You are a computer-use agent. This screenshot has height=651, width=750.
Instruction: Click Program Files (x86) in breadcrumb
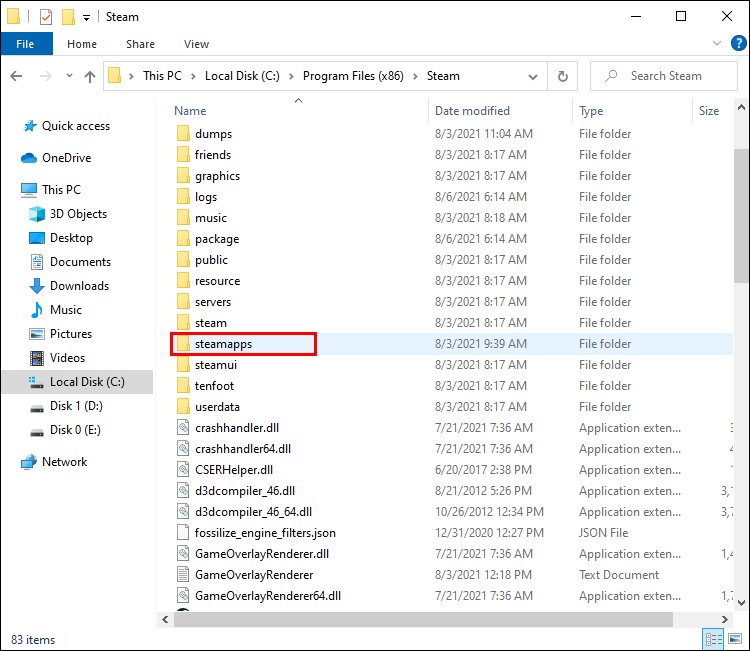click(x=353, y=76)
